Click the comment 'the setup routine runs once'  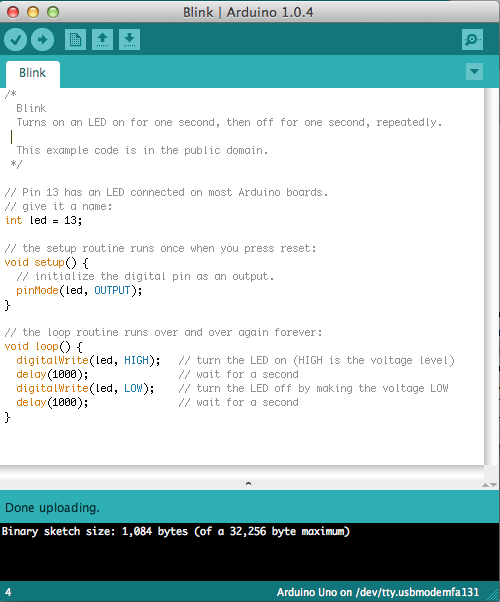(161, 248)
